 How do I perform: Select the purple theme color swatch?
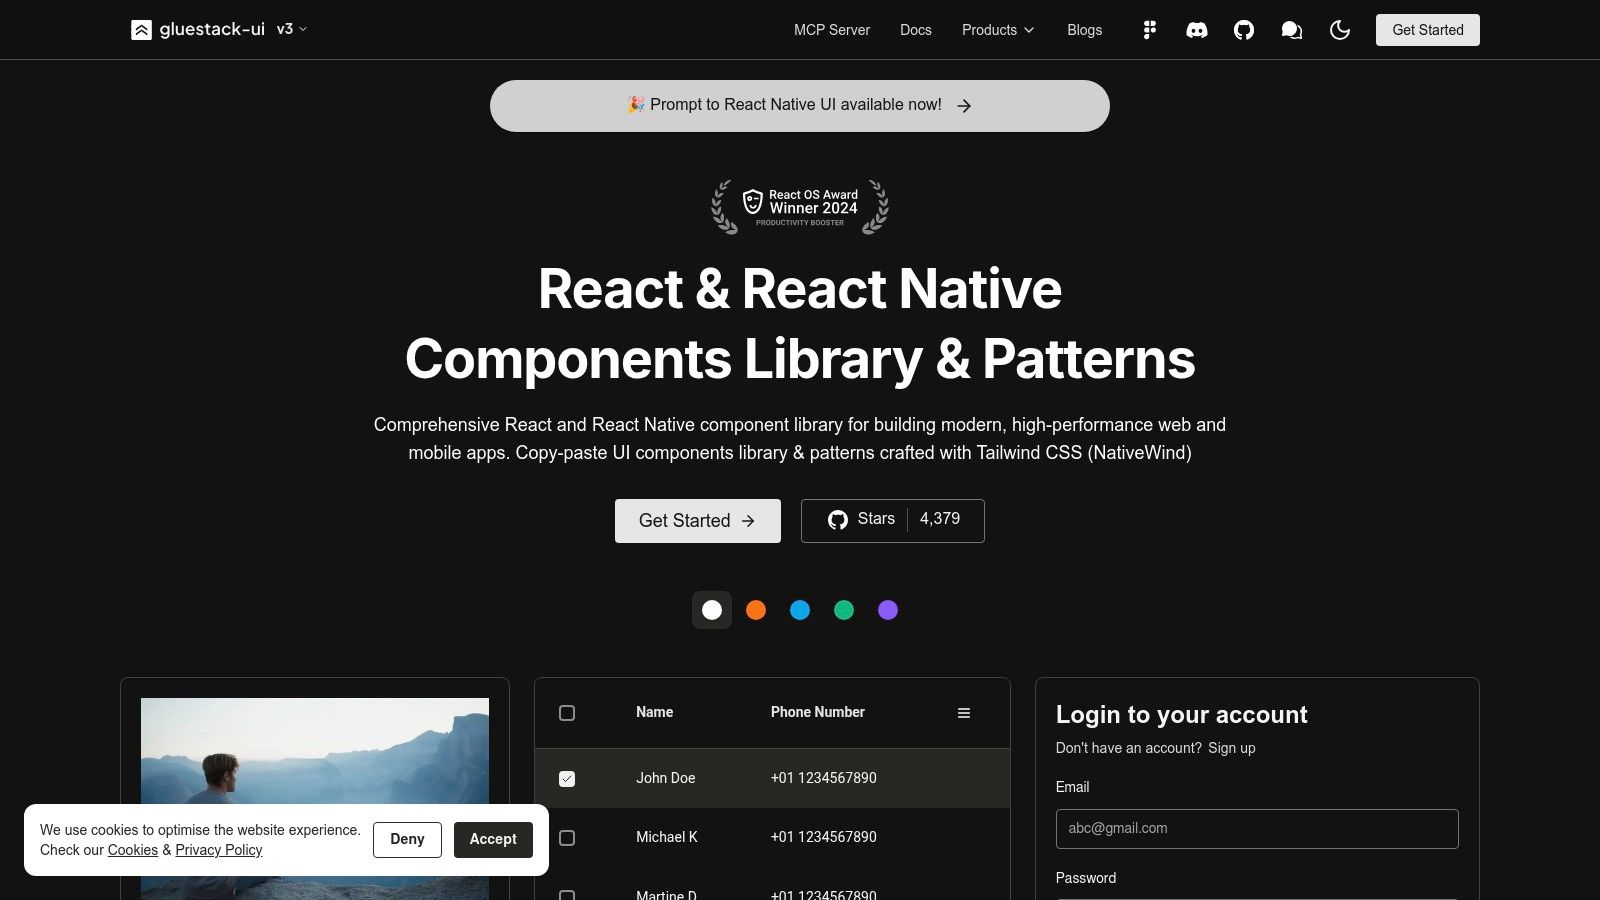tap(888, 610)
